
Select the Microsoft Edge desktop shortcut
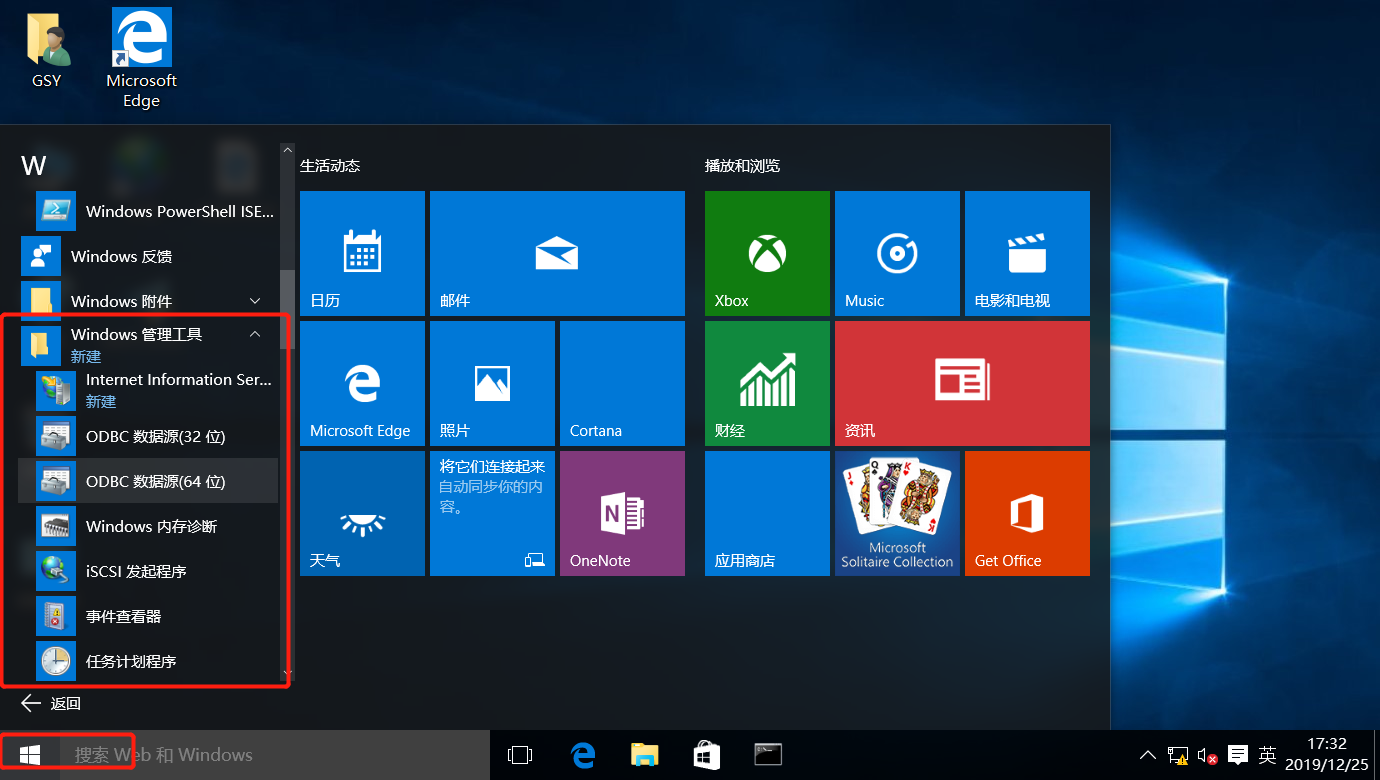(141, 58)
